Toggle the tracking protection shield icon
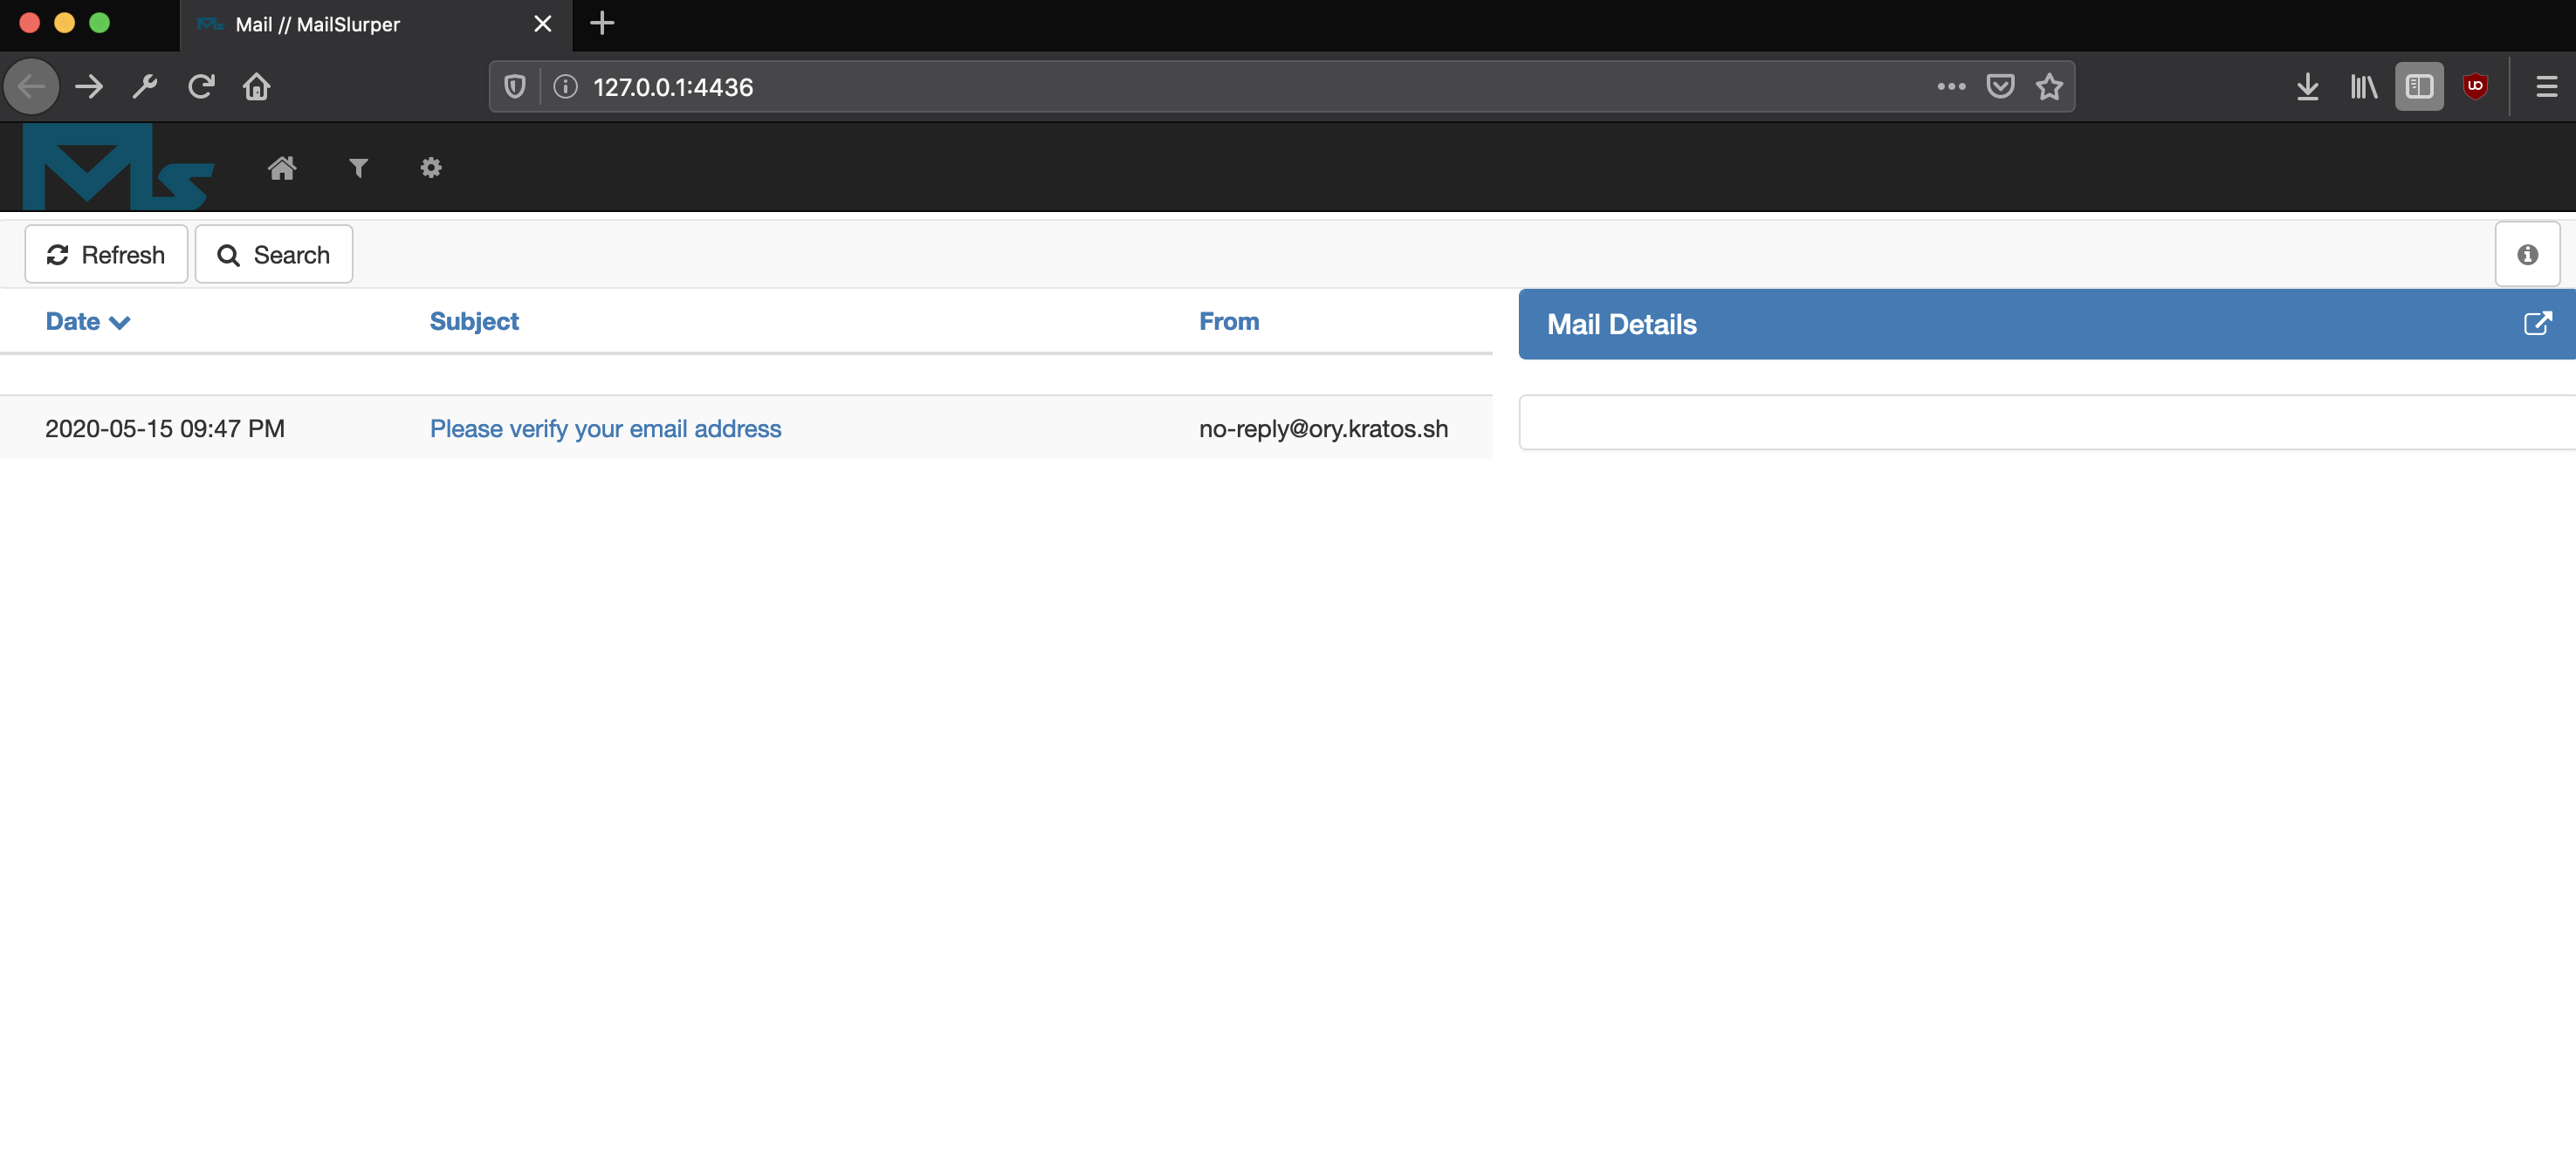This screenshot has height=1157, width=2576. [514, 86]
